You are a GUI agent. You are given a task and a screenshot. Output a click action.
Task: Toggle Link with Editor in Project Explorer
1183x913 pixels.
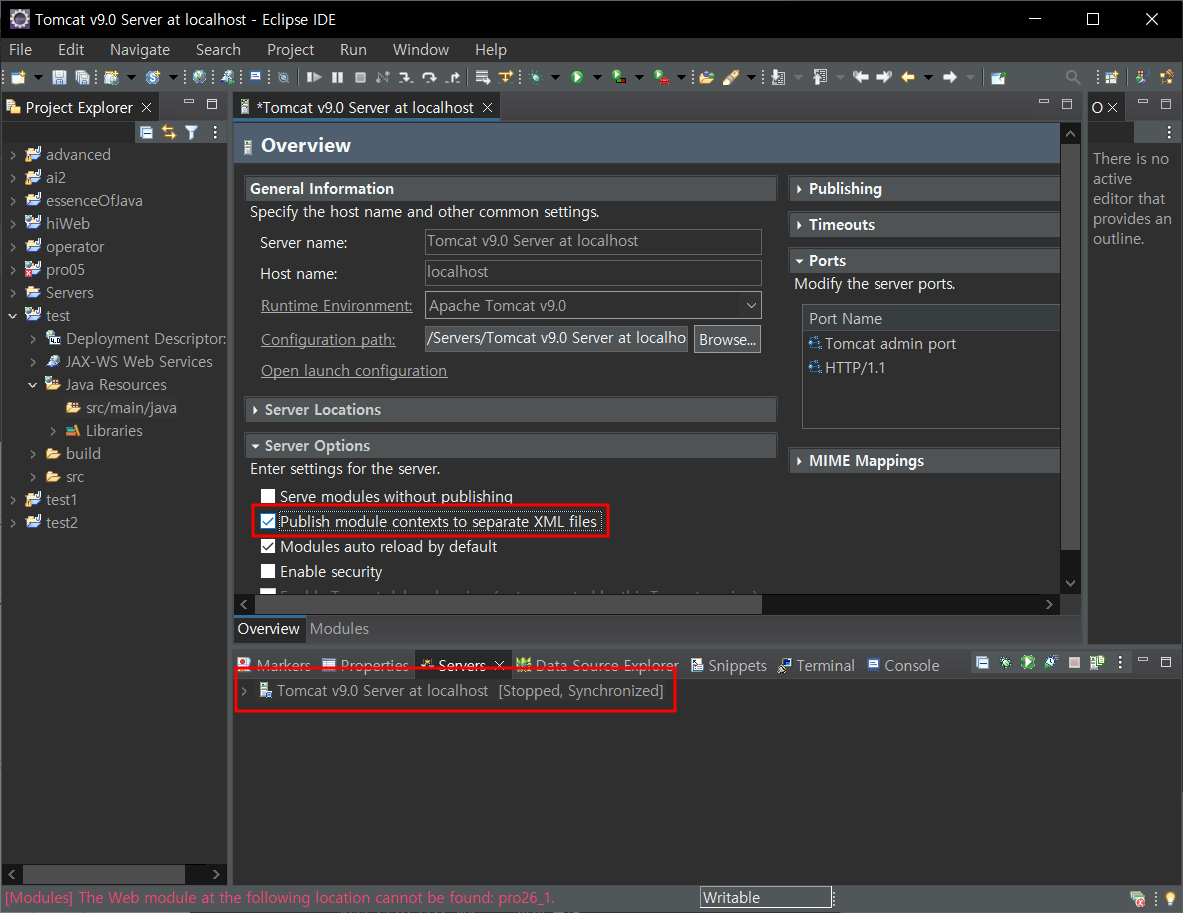pyautogui.click(x=169, y=133)
